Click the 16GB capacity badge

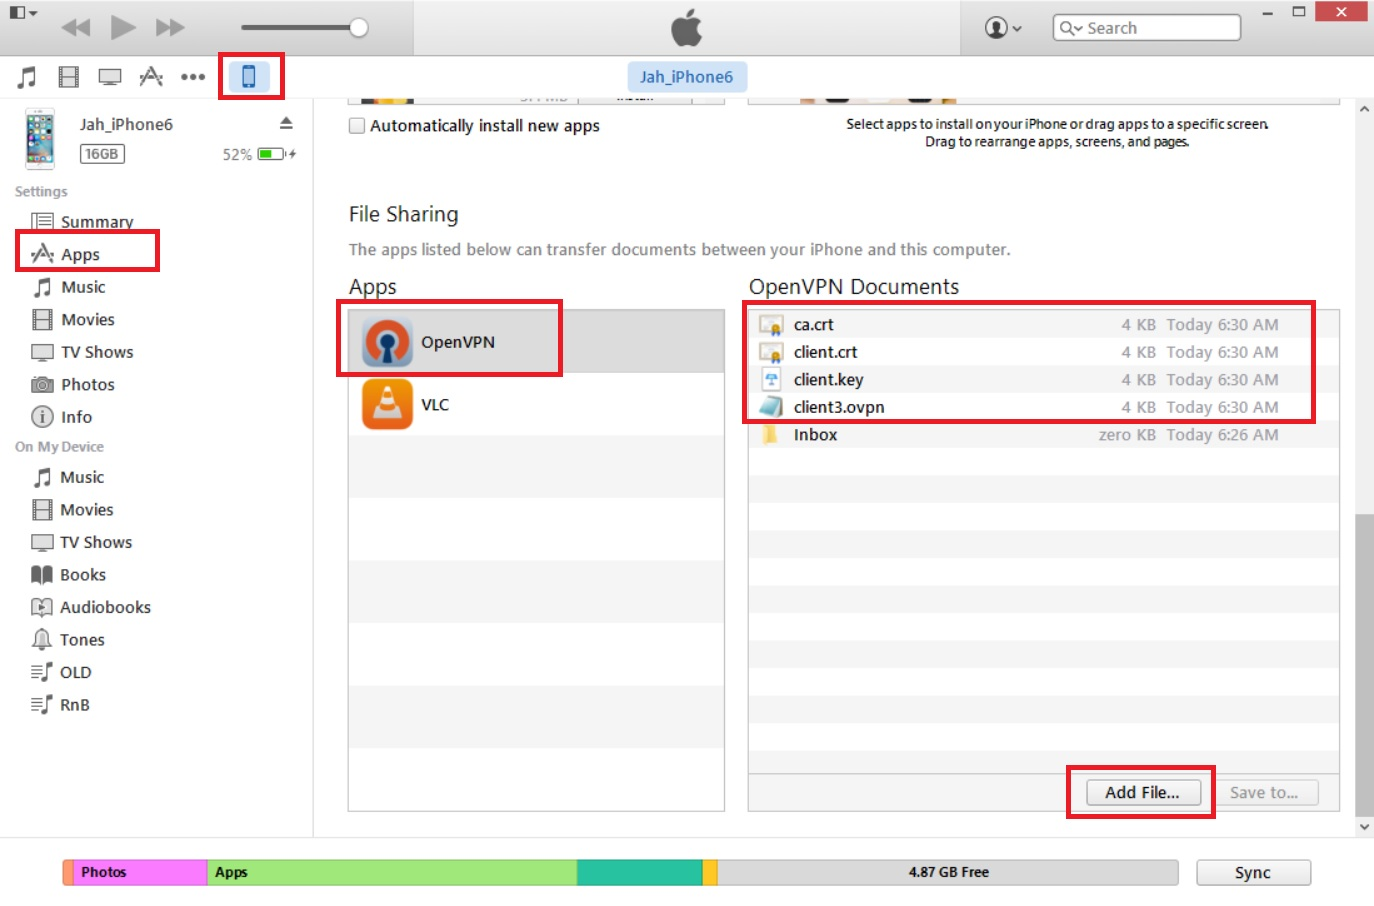102,154
